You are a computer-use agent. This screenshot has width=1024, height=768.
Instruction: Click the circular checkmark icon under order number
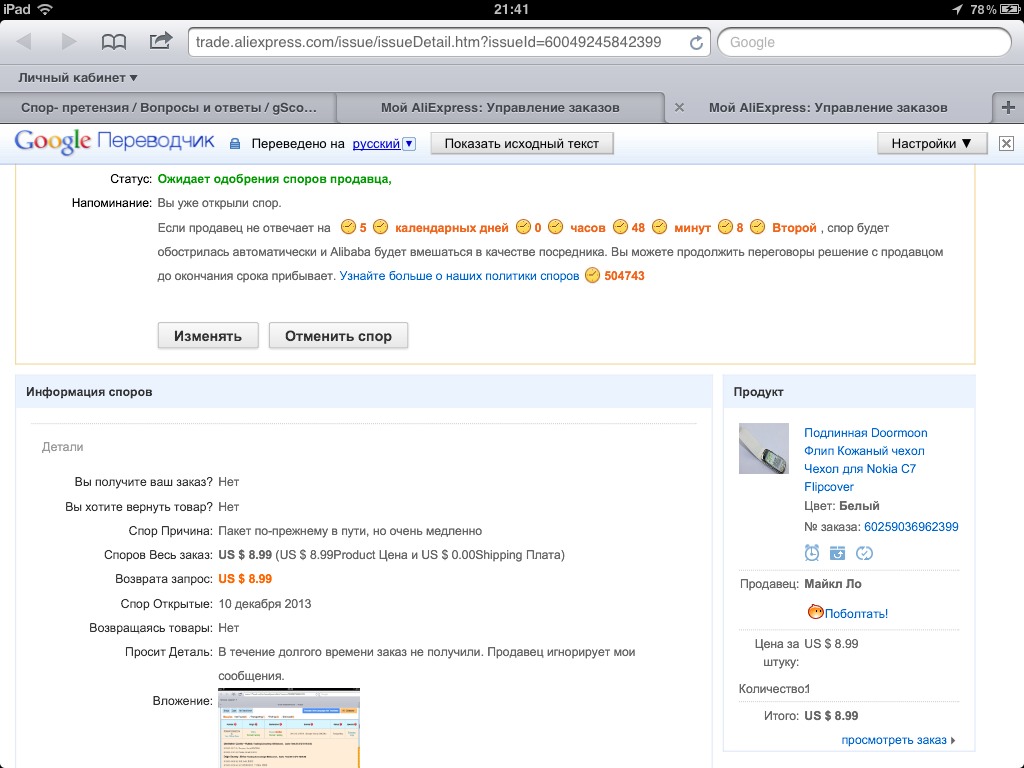[x=864, y=554]
